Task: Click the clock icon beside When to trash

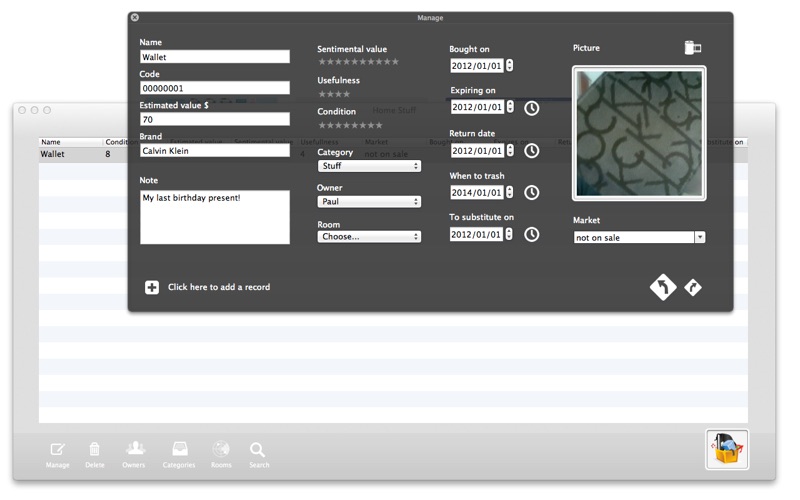Action: click(532, 192)
